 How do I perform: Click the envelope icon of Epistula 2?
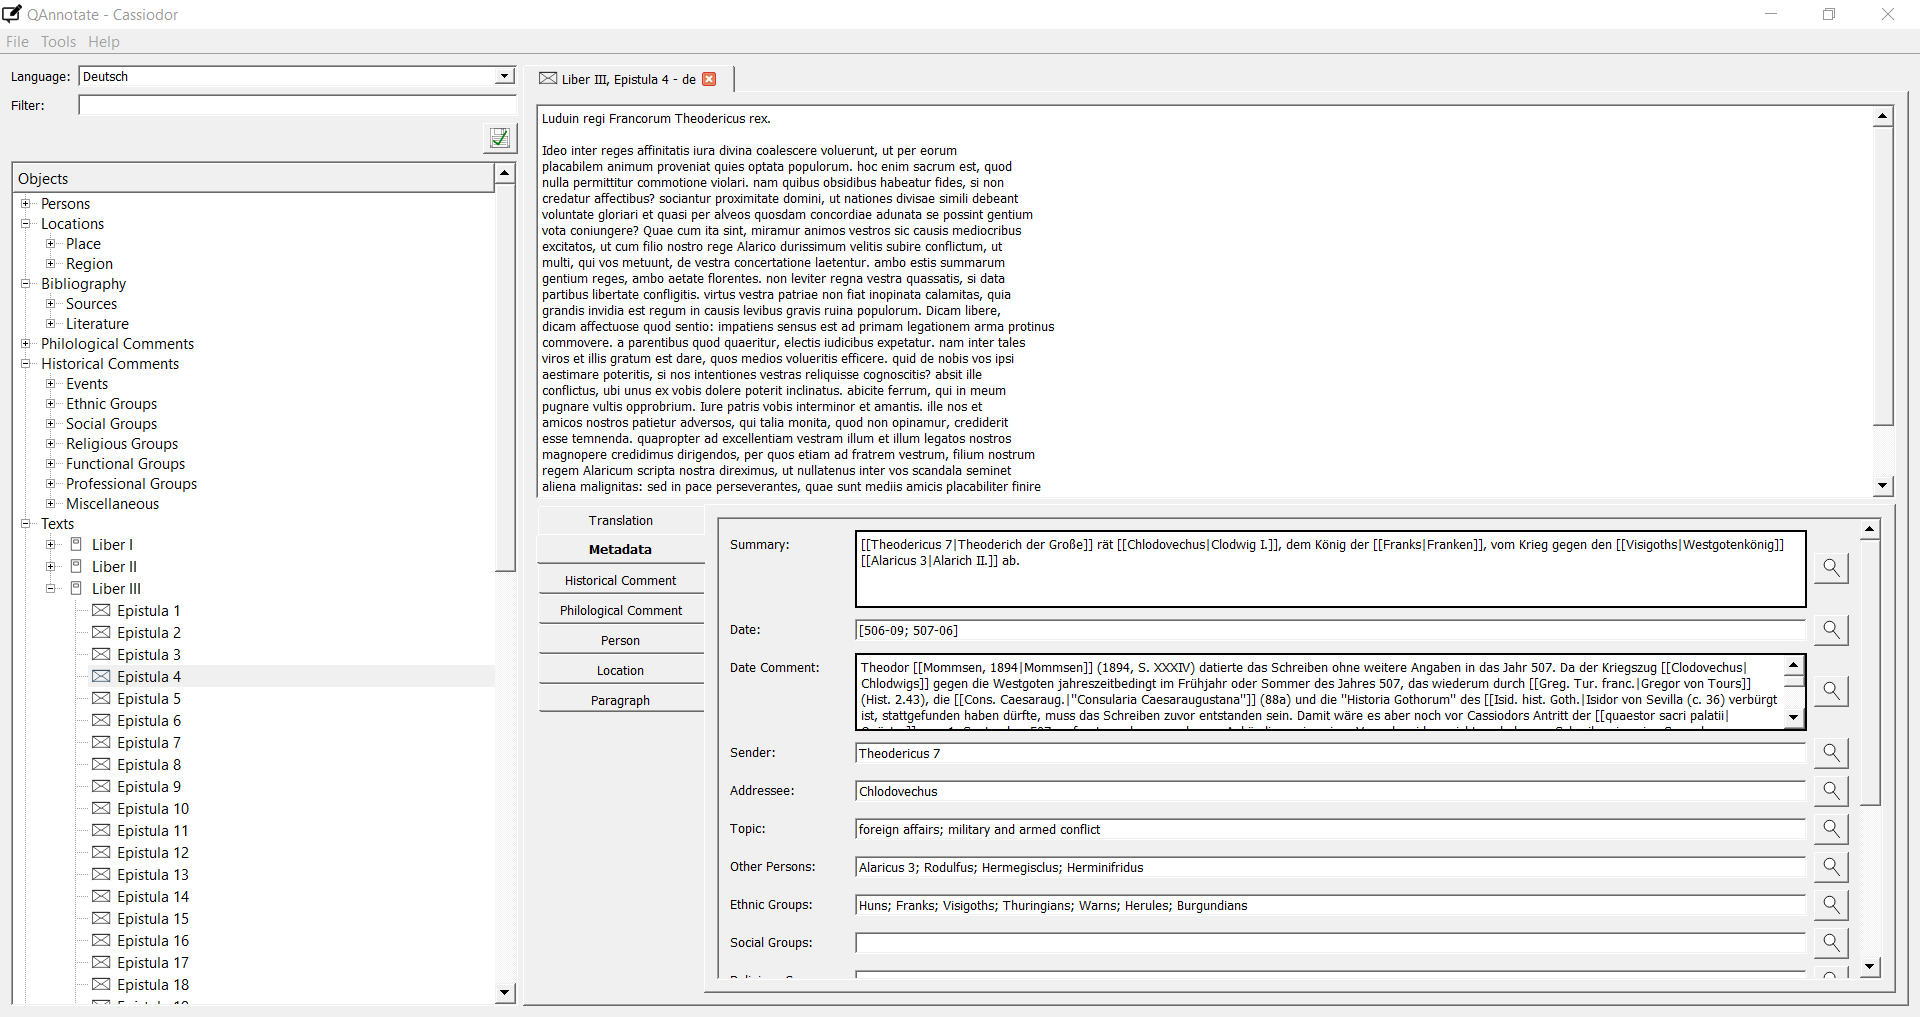101,632
